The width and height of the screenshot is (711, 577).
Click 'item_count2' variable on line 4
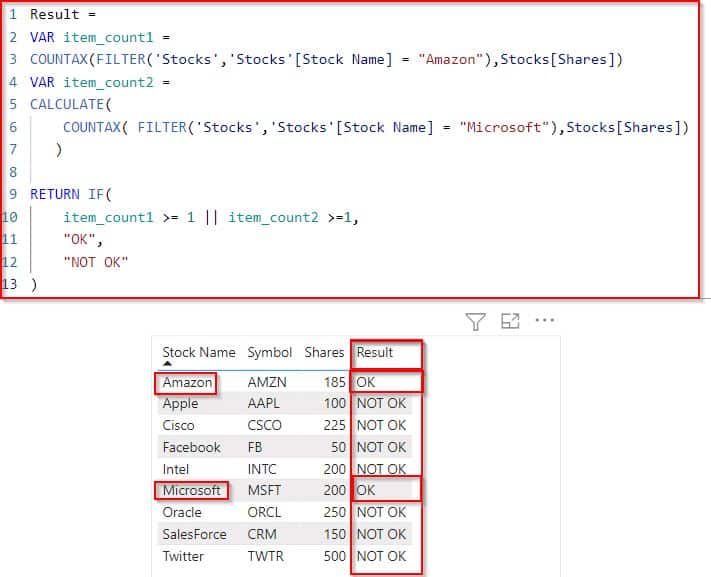[x=108, y=83]
